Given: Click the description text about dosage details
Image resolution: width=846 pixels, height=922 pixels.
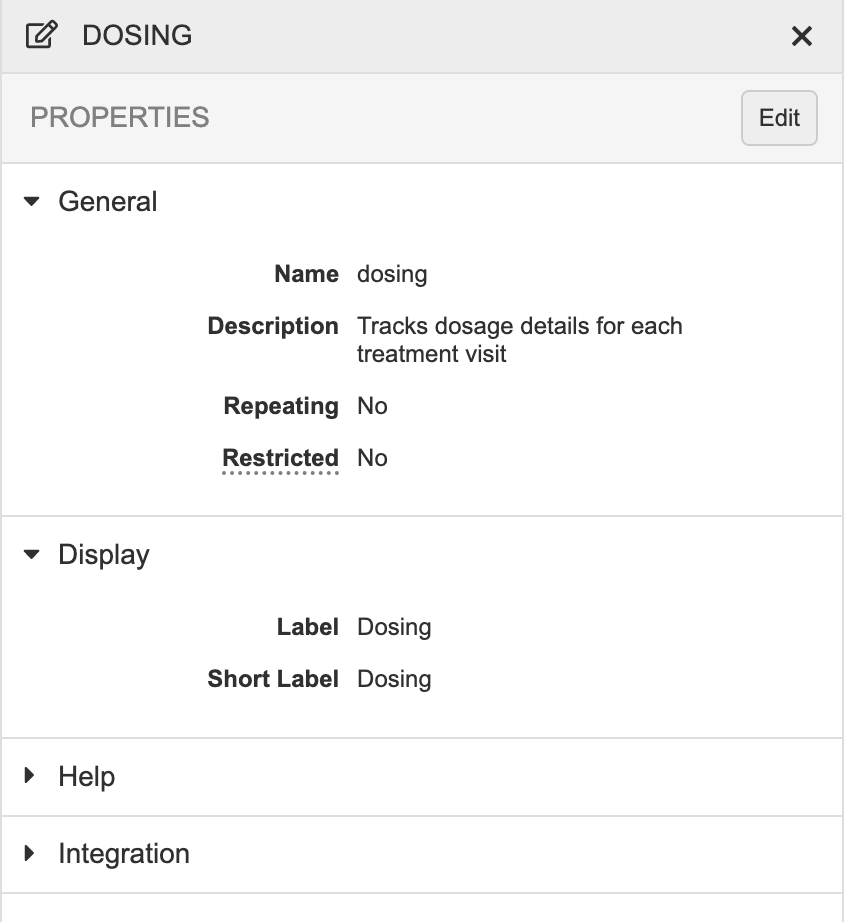Looking at the screenshot, I should (x=519, y=340).
